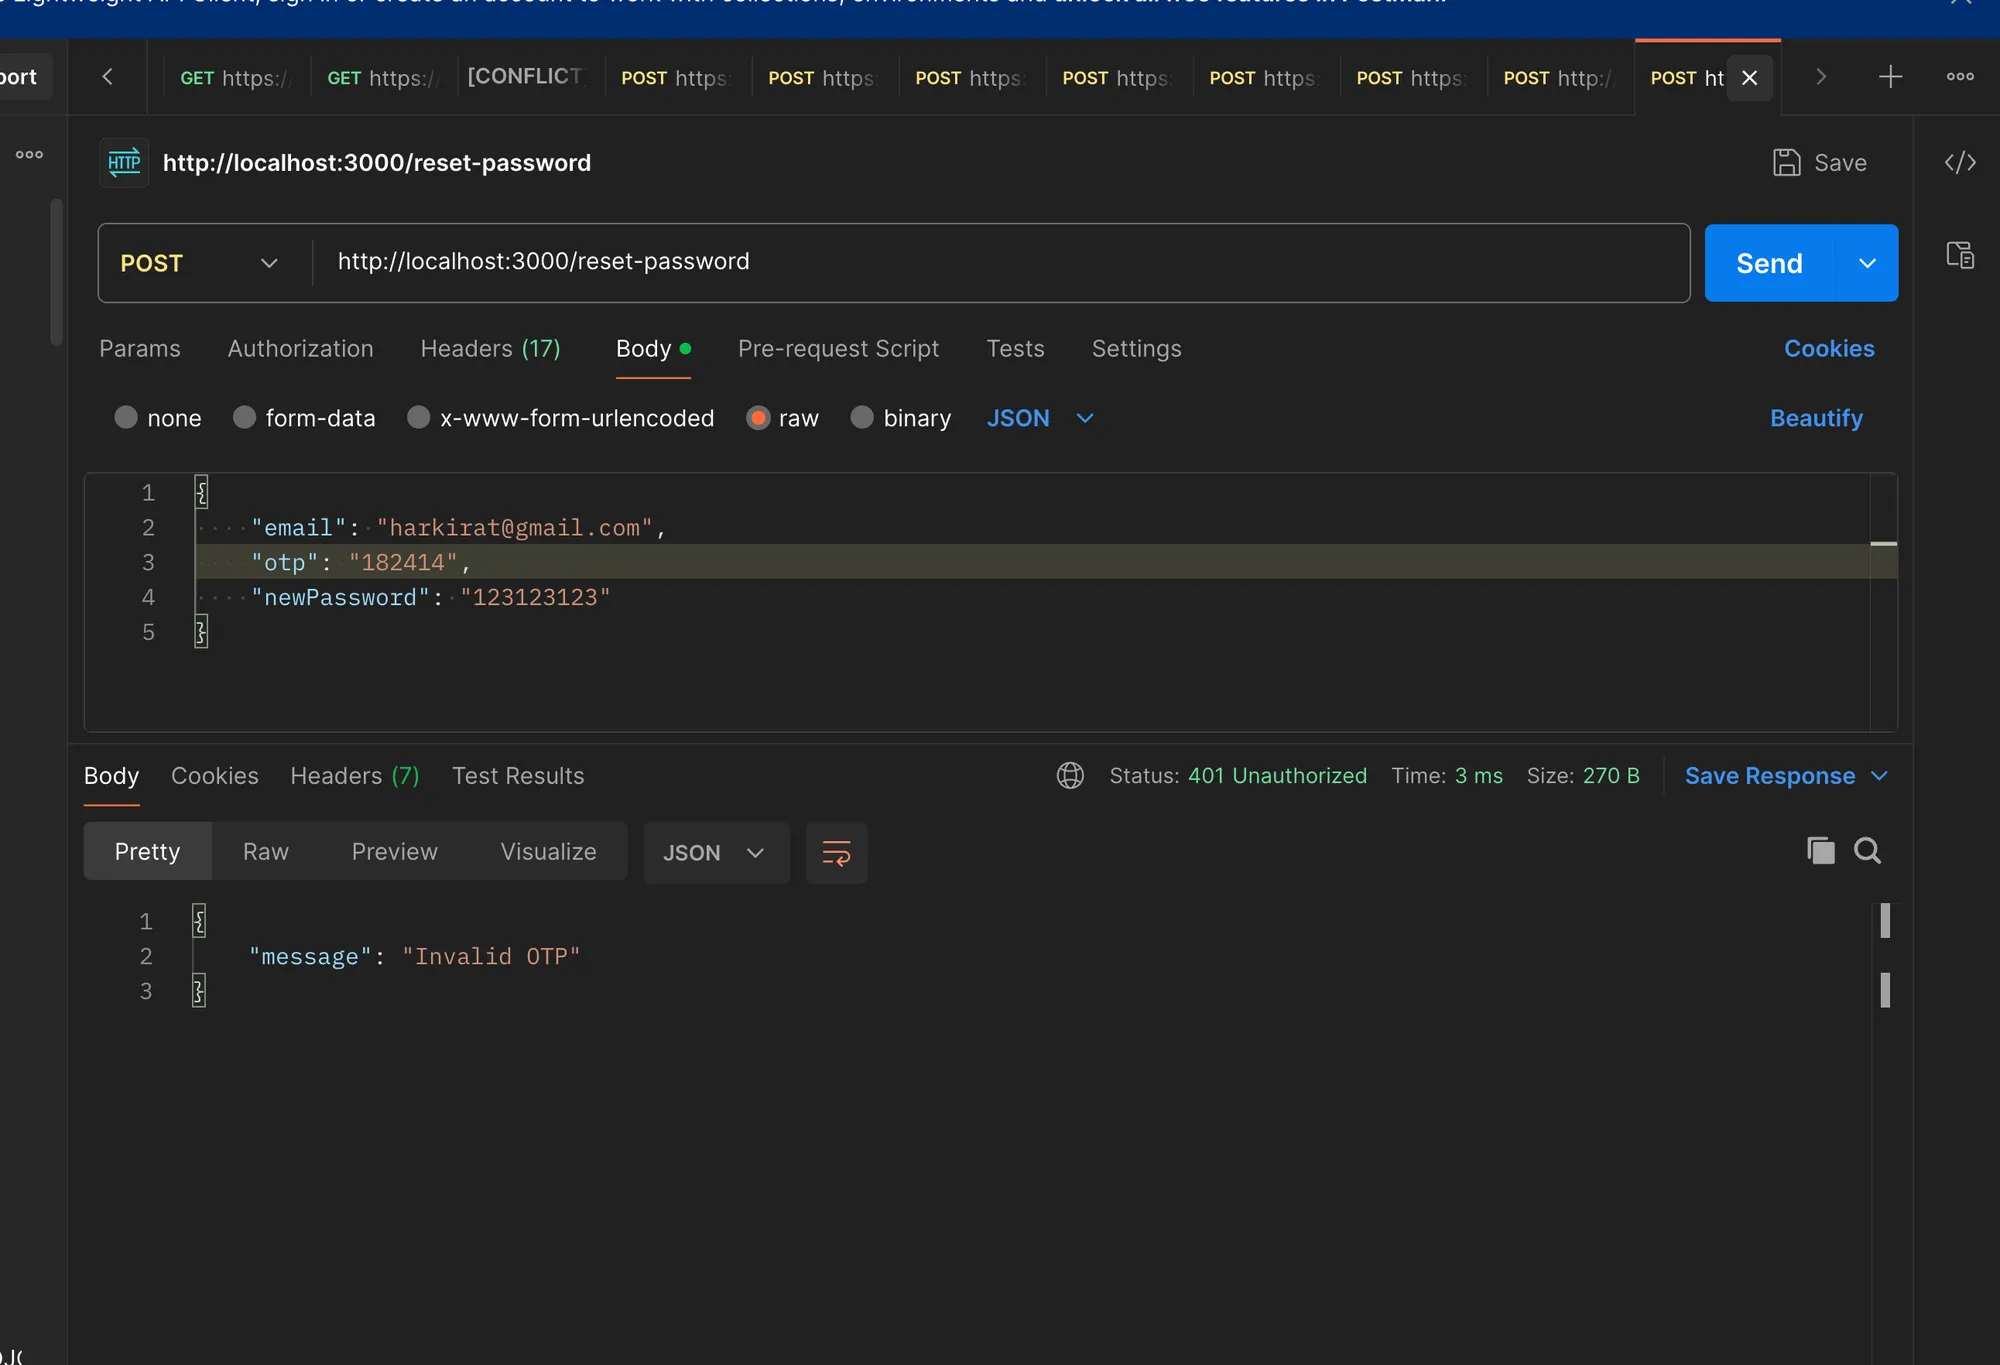Switch to the Headers (17) tab
The image size is (2000, 1365).
pos(490,349)
